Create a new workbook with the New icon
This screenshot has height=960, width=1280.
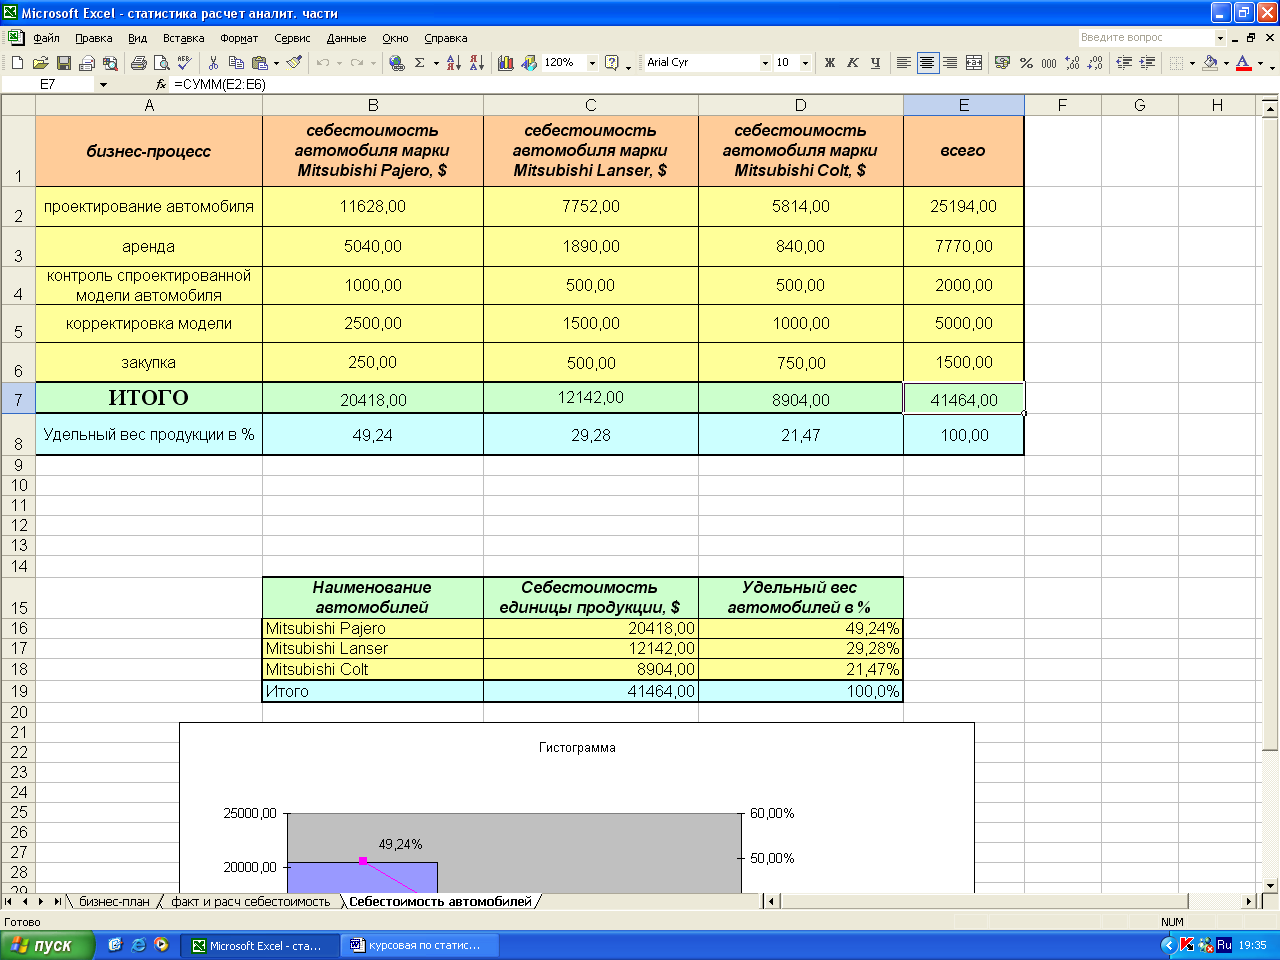(17, 63)
